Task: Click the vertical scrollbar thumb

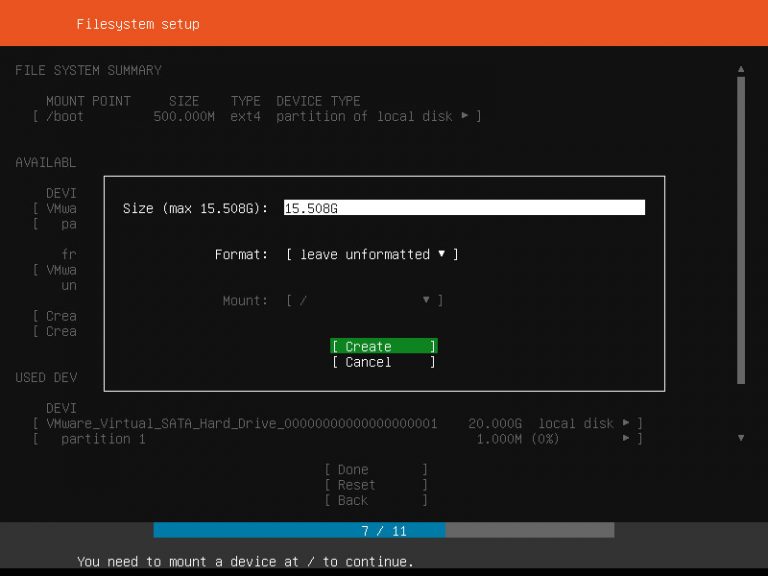Action: (741, 230)
